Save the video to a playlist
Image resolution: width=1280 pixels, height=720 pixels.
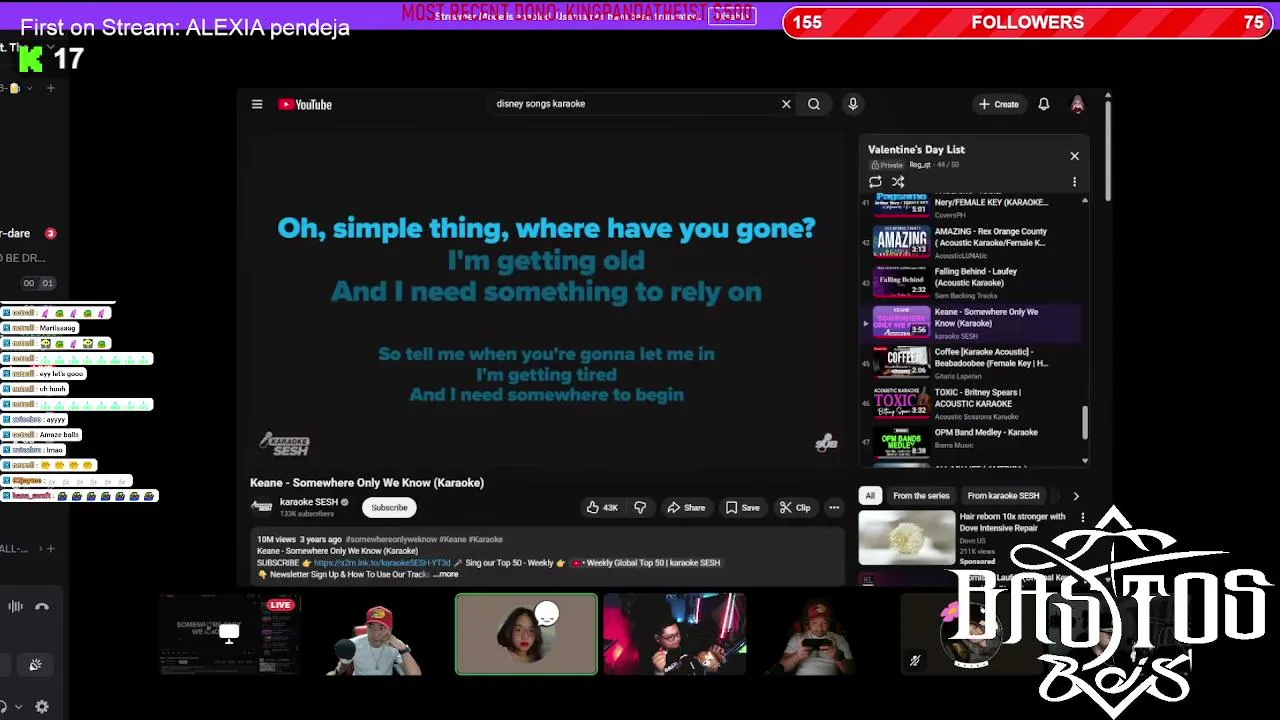tap(742, 507)
